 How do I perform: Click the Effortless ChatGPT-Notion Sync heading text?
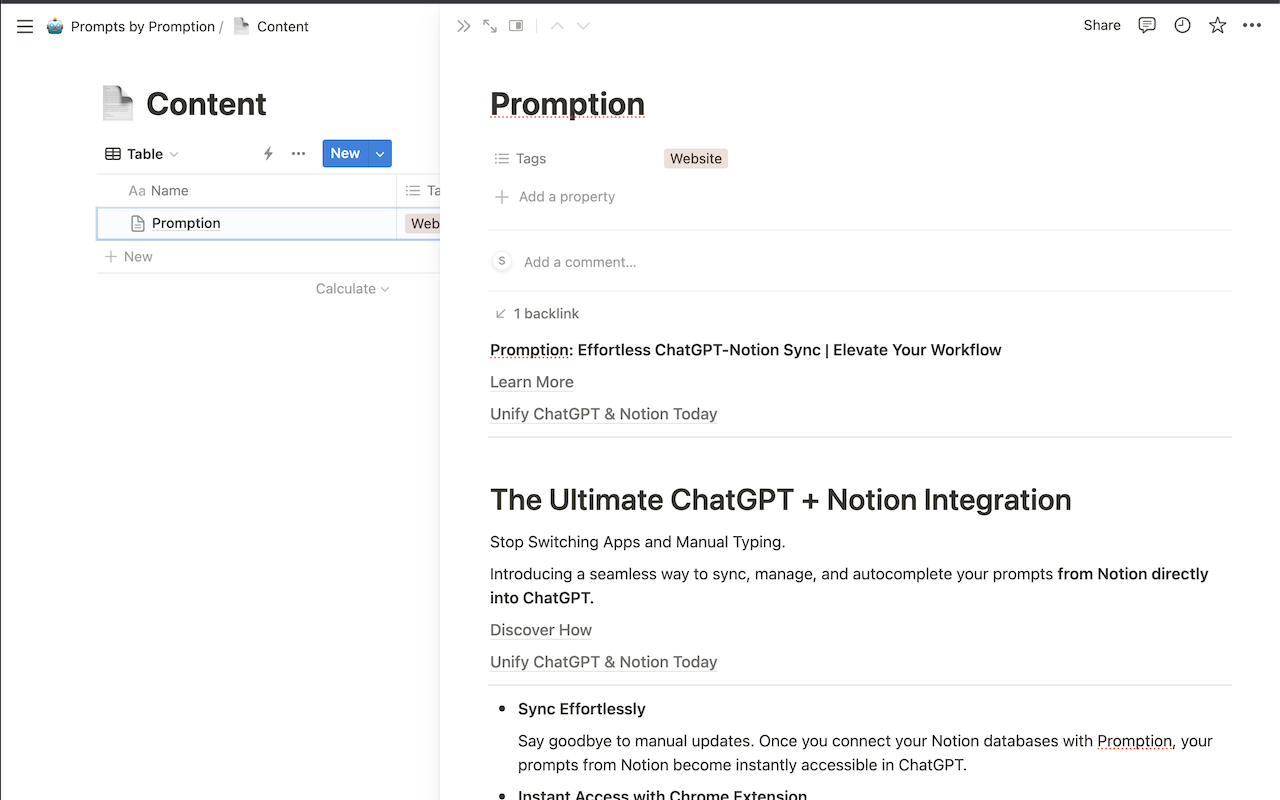tap(745, 350)
